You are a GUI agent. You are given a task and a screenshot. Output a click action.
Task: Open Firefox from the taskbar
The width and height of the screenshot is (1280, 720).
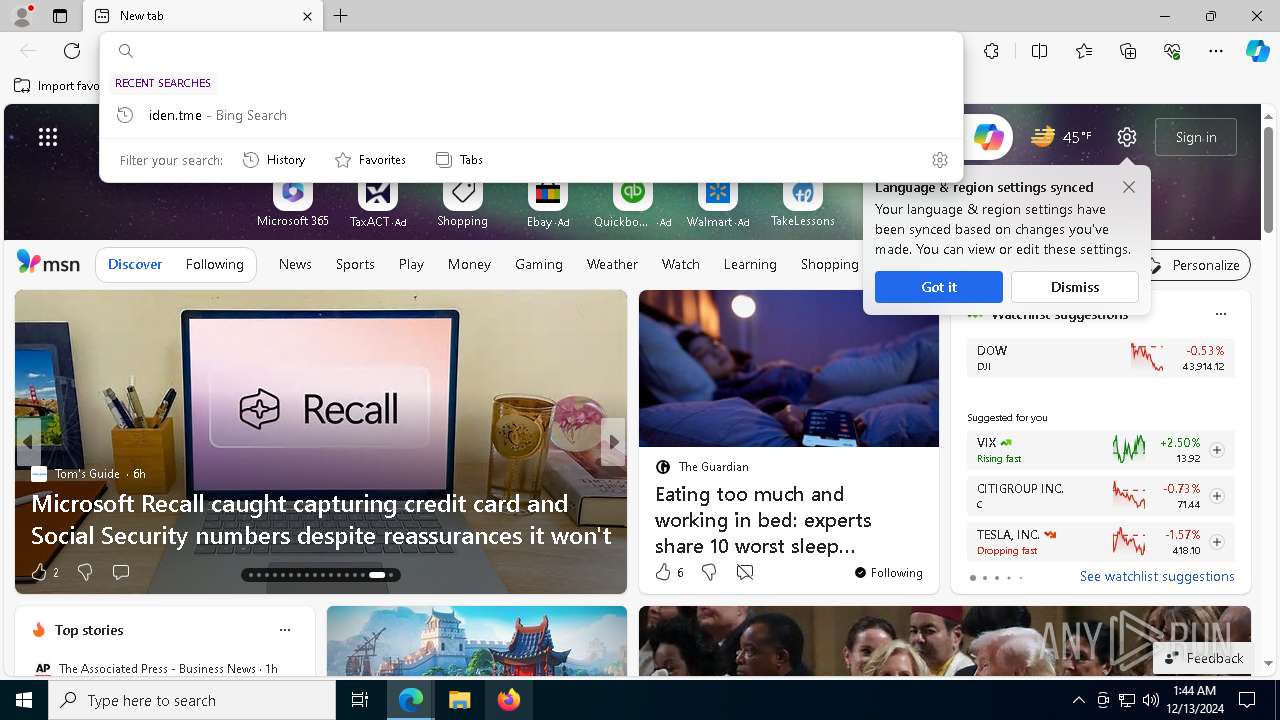click(509, 700)
